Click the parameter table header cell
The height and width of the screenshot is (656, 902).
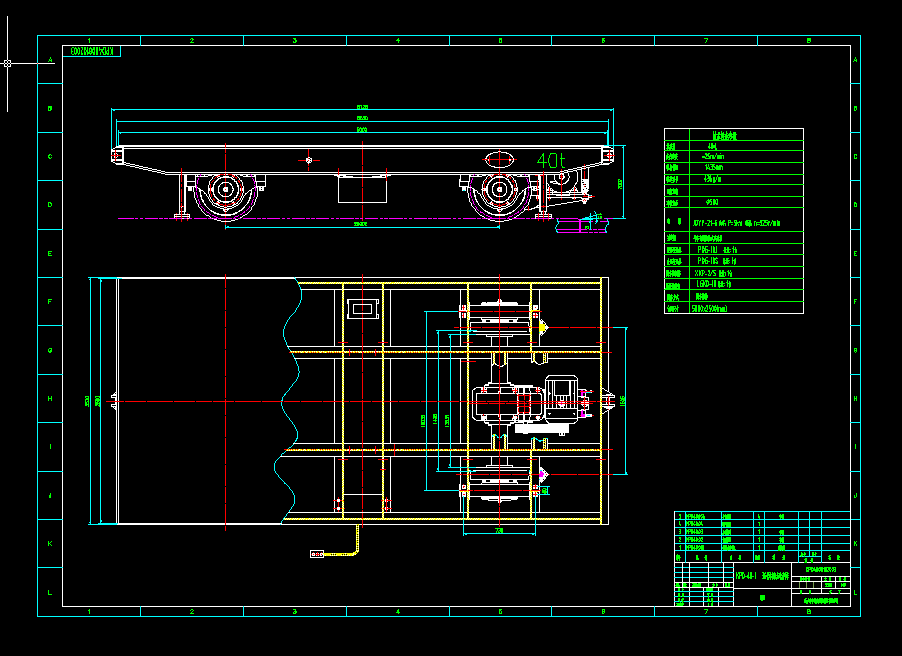746,135
